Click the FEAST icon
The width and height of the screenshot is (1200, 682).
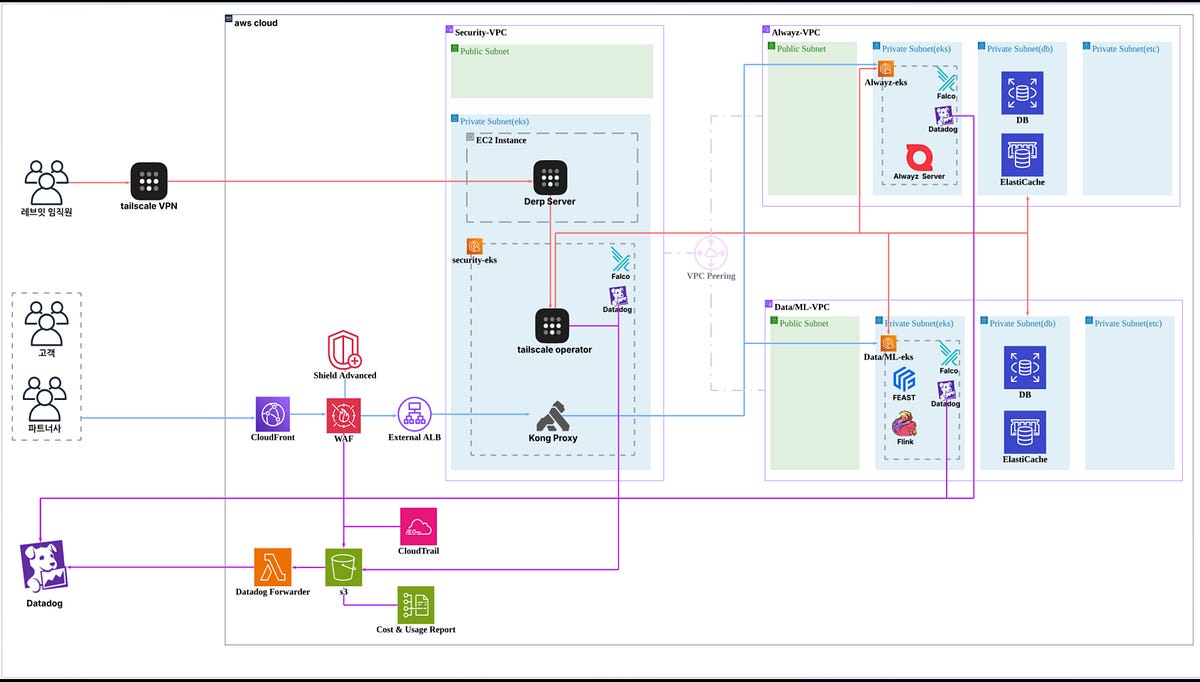coord(904,379)
